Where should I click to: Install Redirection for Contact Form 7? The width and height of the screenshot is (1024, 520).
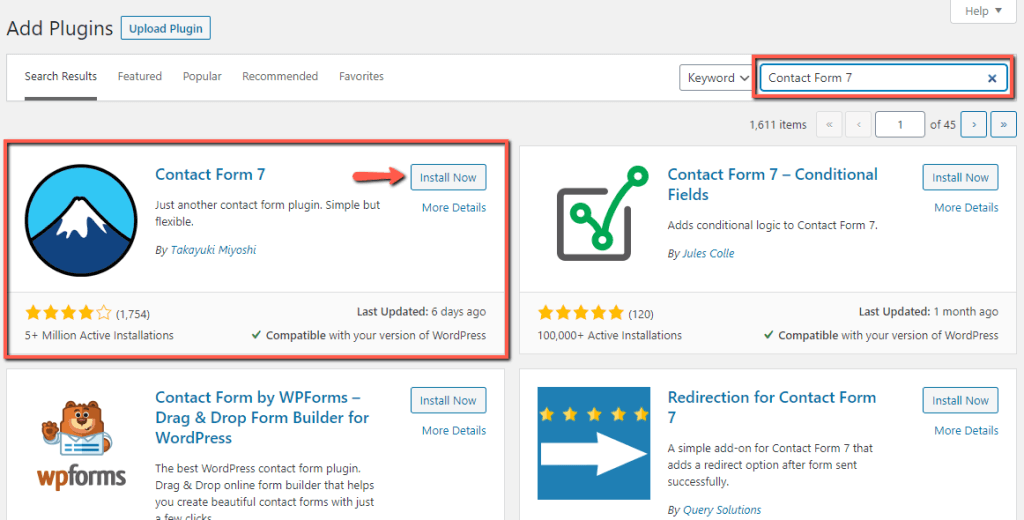(960, 400)
